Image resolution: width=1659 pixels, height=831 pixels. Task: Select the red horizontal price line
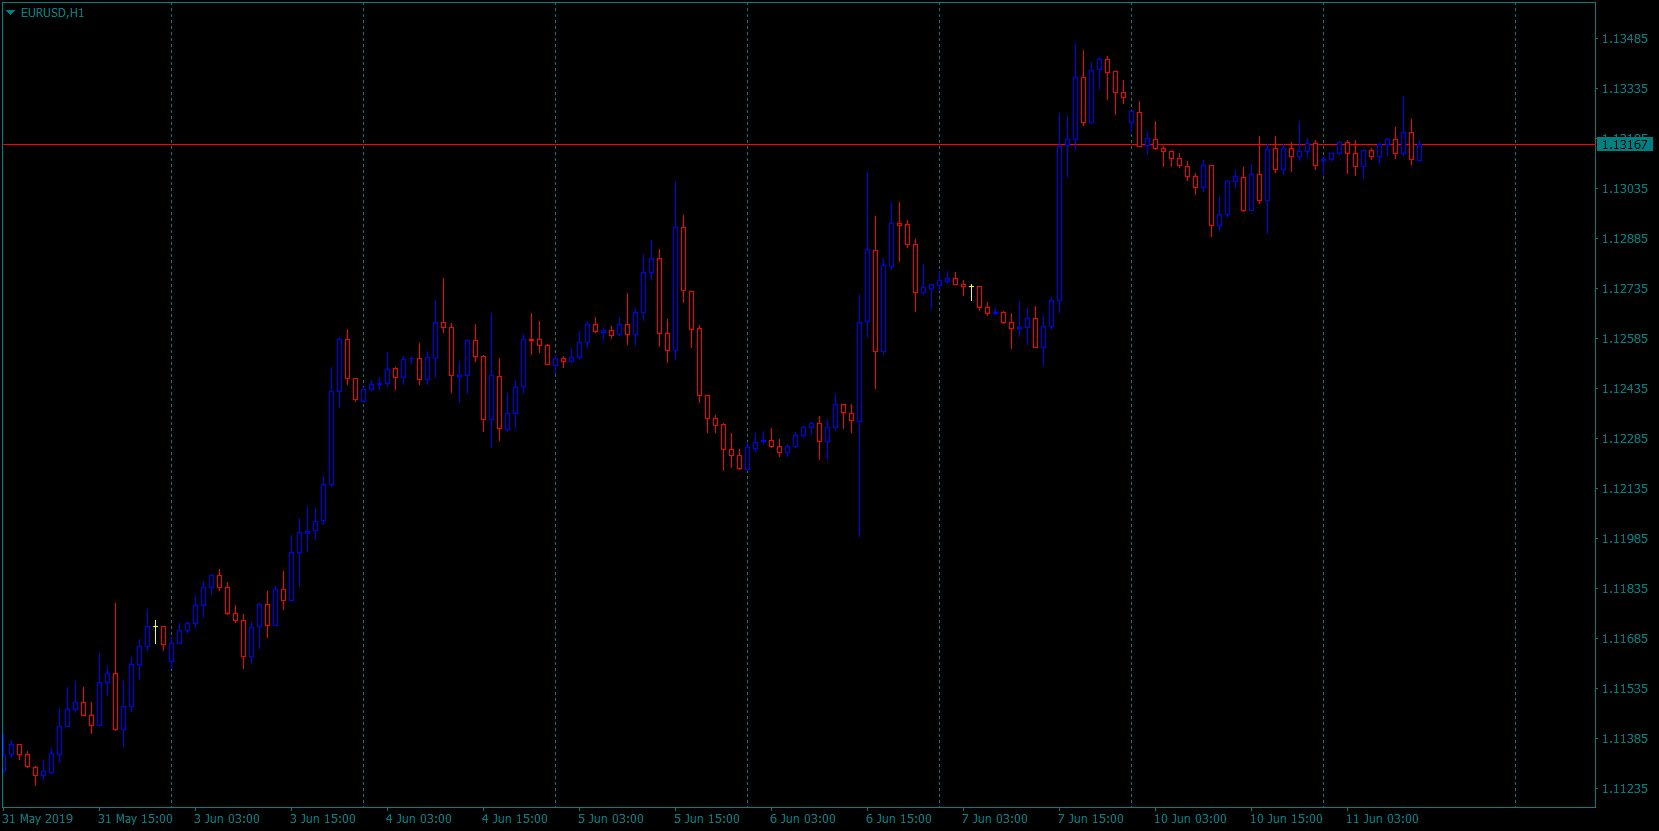[x=798, y=145]
